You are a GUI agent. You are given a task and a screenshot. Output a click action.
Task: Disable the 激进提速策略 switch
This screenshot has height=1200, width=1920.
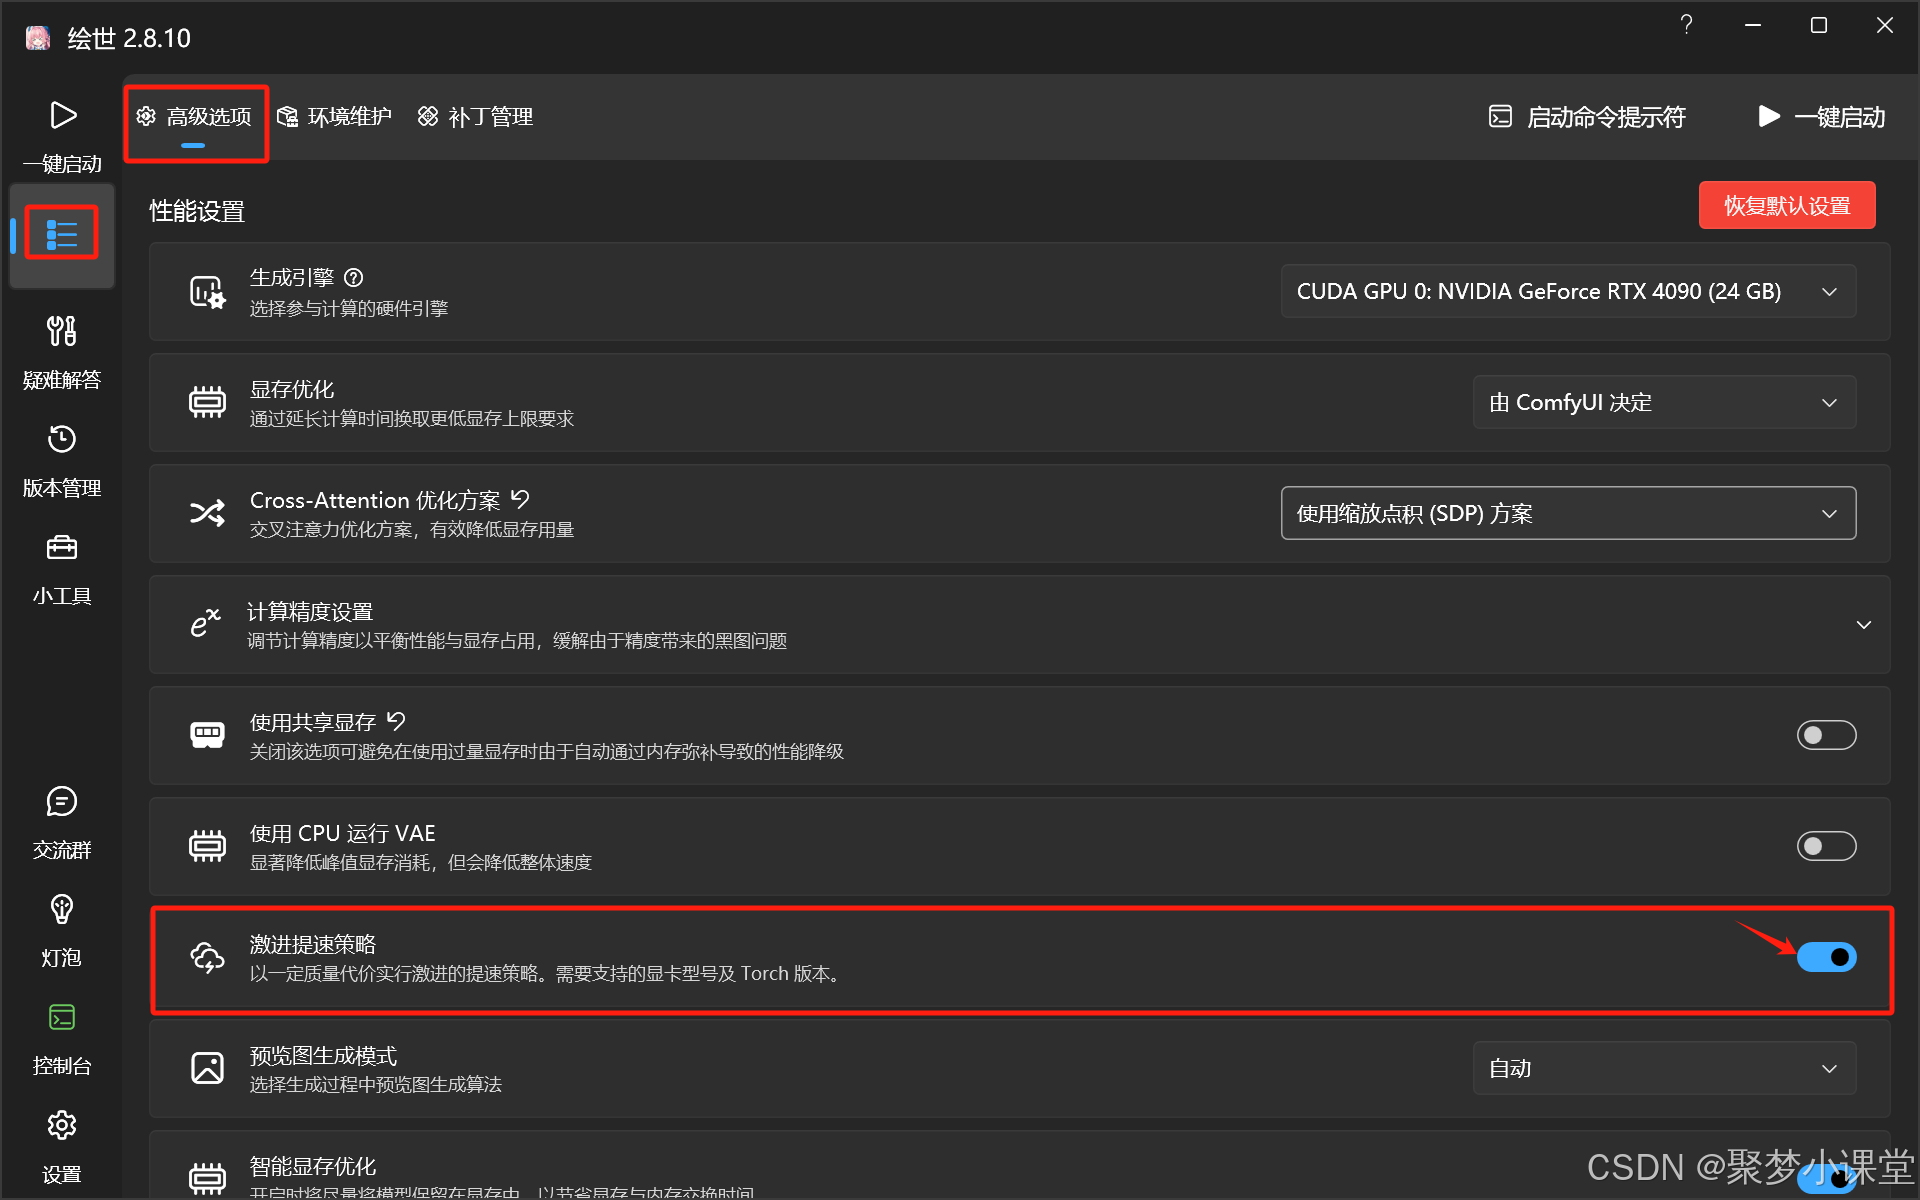pos(1826,957)
